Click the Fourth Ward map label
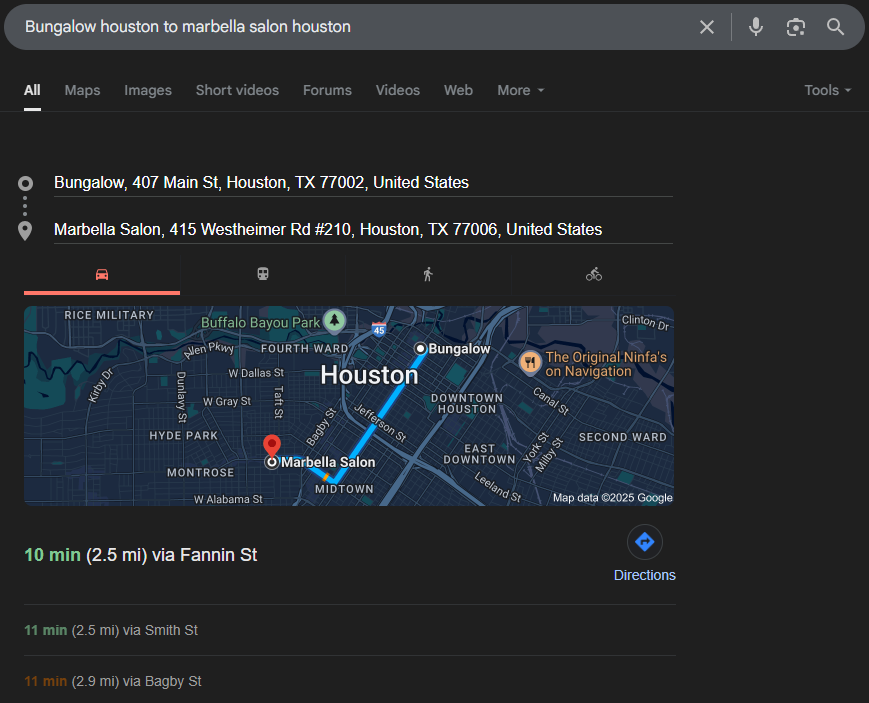 tap(305, 349)
